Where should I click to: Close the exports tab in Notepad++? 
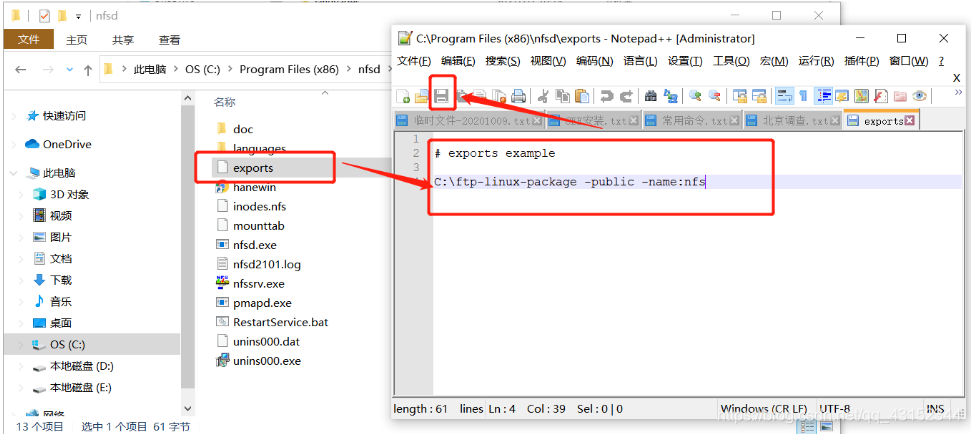[x=910, y=121]
